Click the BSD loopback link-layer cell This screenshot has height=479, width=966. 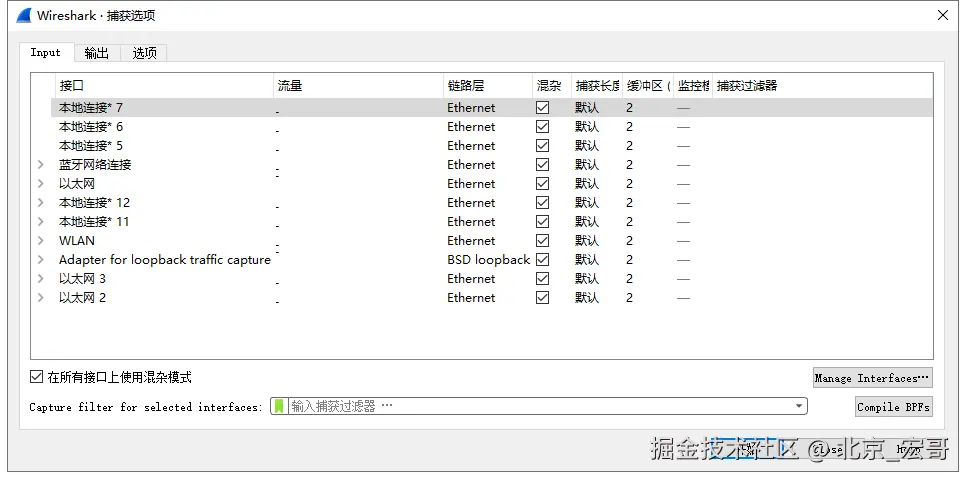coord(489,260)
